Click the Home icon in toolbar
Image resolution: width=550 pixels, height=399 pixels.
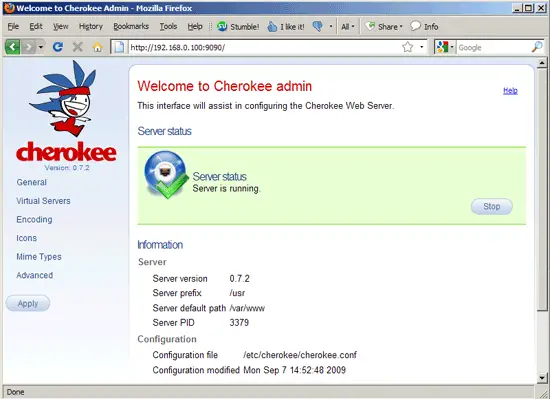pos(98,47)
